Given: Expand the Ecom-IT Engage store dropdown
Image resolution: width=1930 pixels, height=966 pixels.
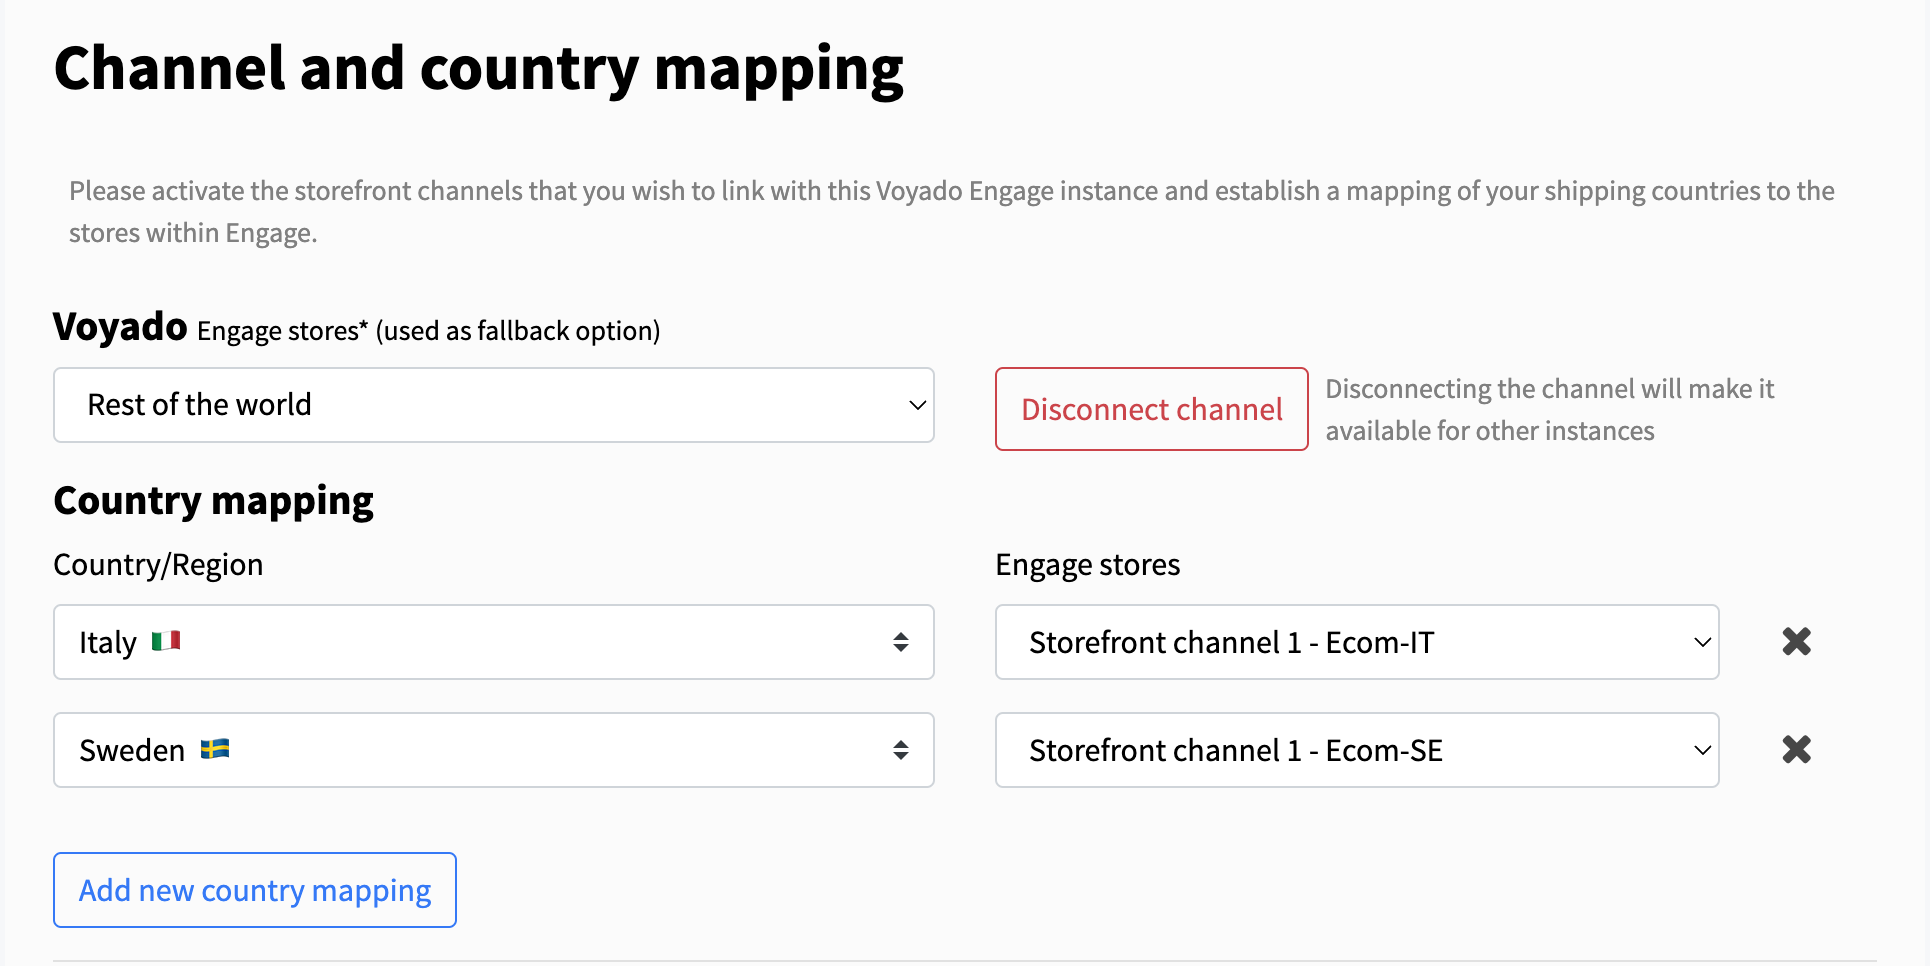Looking at the screenshot, I should click(1357, 642).
